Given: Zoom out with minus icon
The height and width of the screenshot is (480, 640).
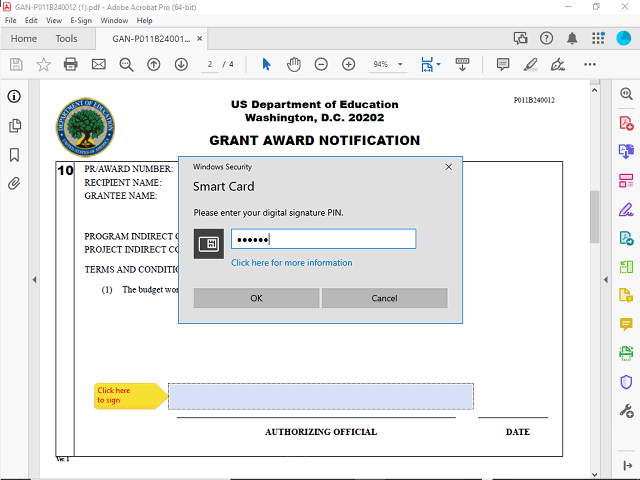Looking at the screenshot, I should click(x=321, y=64).
